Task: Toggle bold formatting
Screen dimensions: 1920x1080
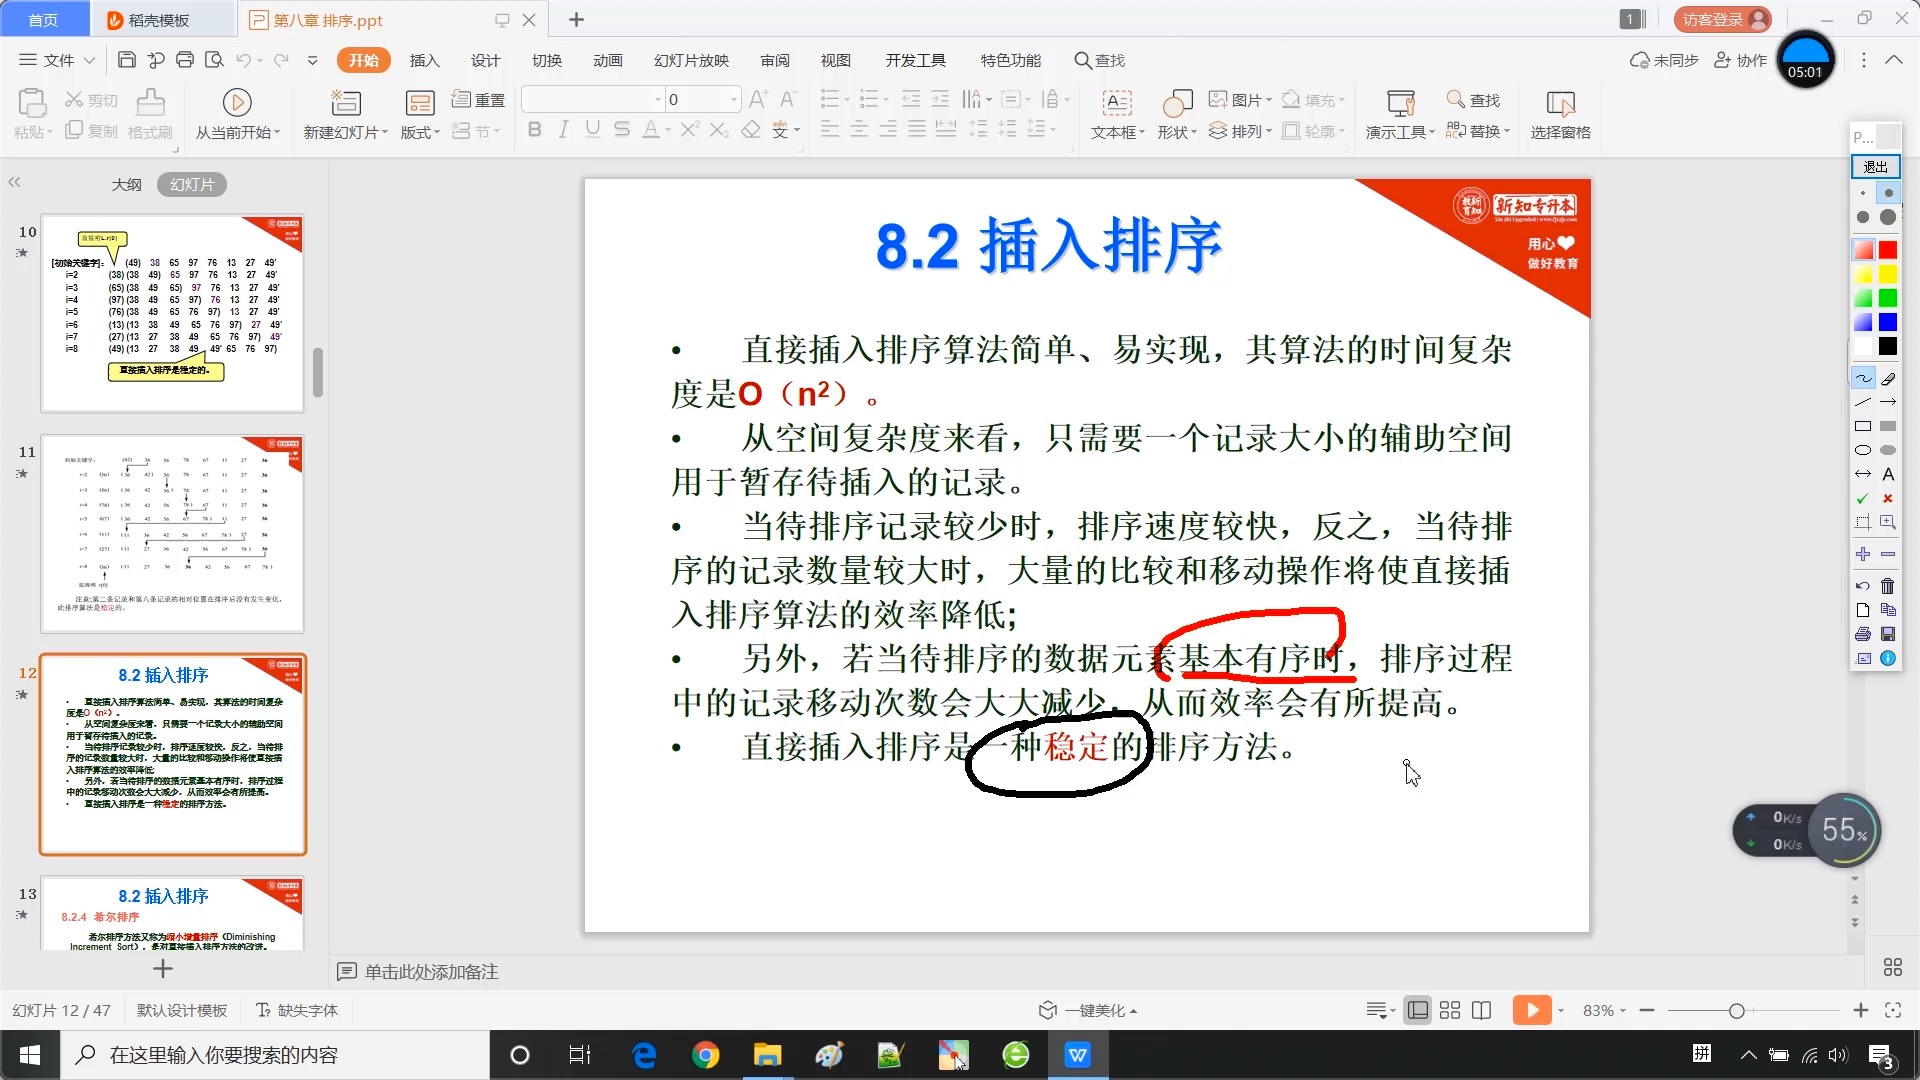Action: point(535,130)
